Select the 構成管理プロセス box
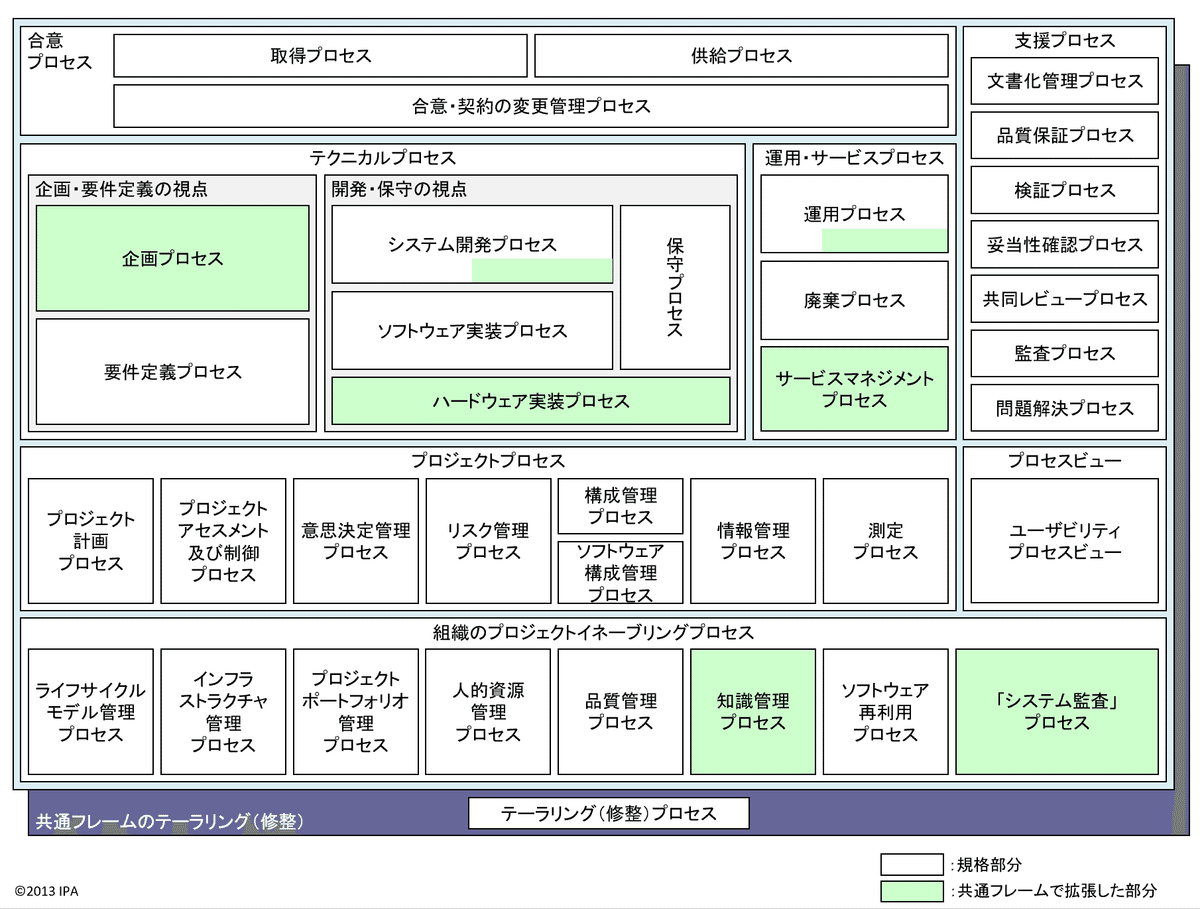 pyautogui.click(x=620, y=506)
